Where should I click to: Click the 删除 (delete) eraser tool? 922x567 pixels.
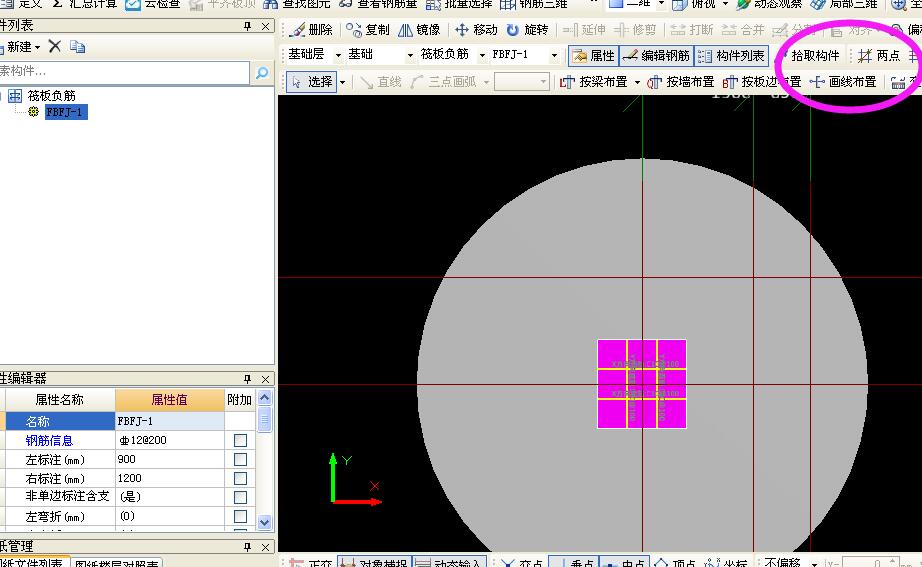coord(312,29)
